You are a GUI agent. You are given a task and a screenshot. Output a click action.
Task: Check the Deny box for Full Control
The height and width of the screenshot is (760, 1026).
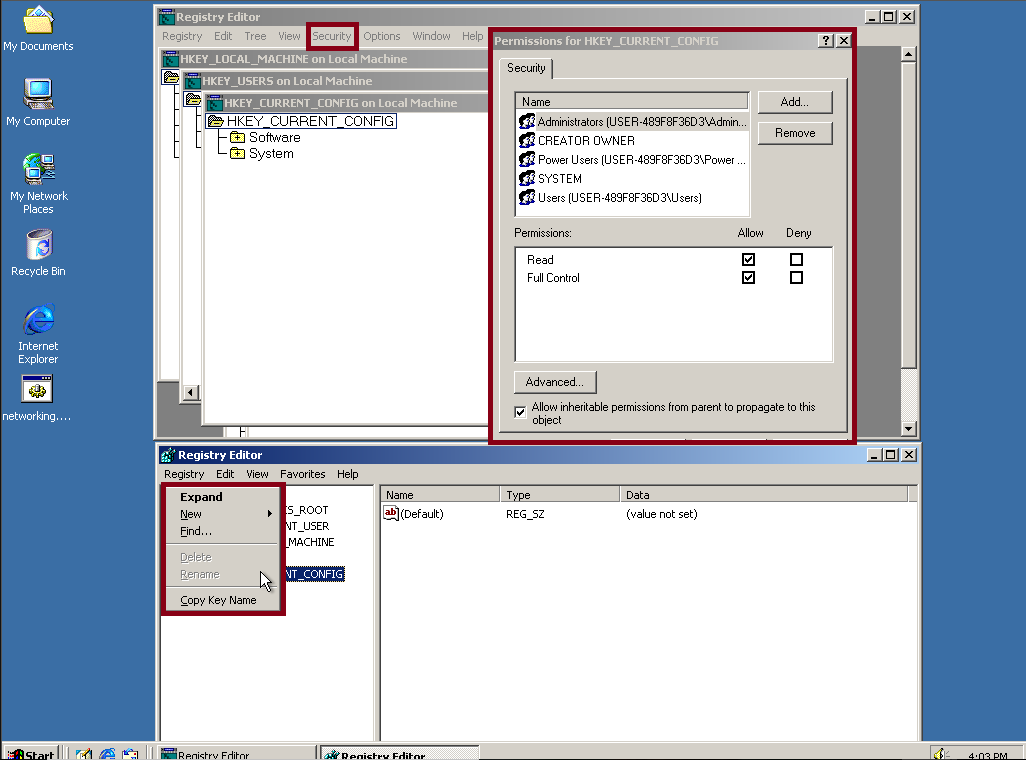(x=796, y=277)
